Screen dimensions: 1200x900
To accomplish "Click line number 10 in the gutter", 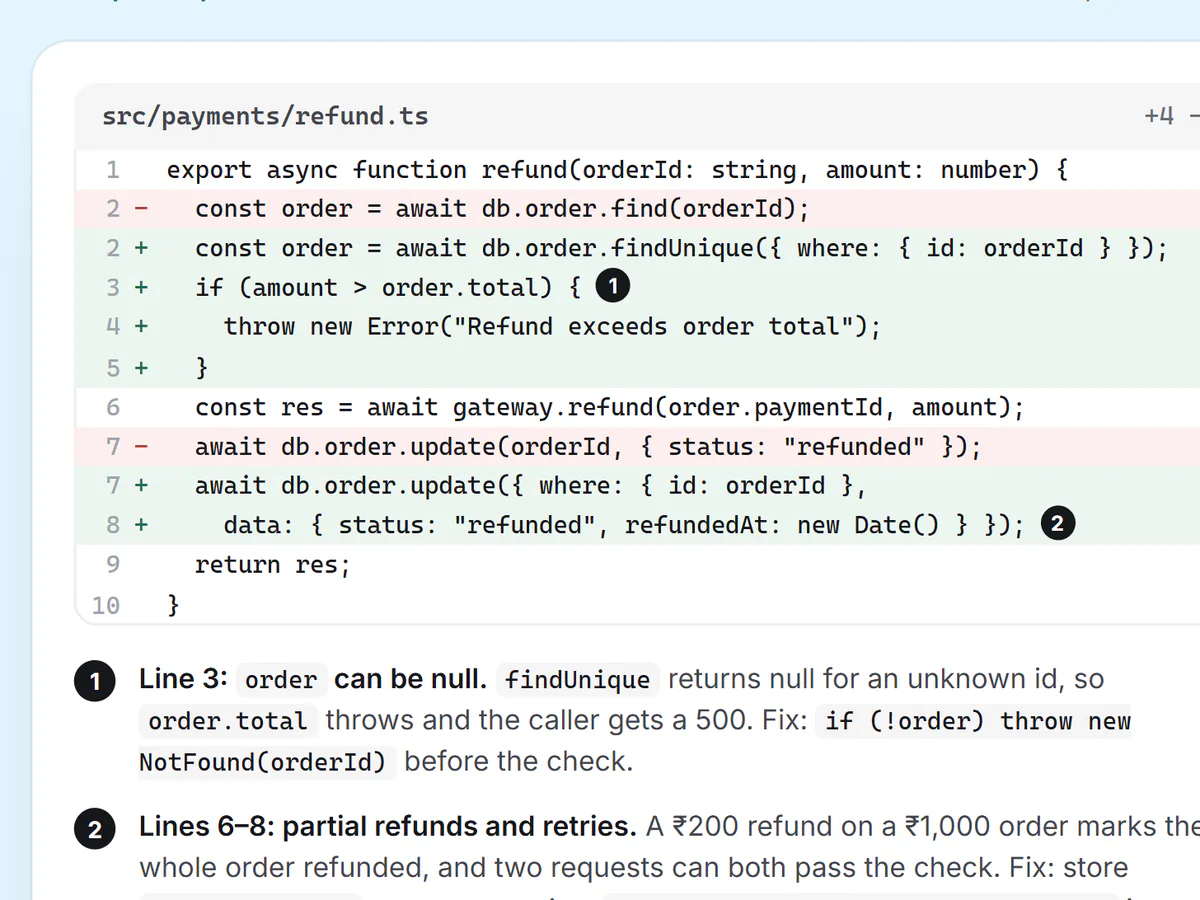I will coord(106,605).
